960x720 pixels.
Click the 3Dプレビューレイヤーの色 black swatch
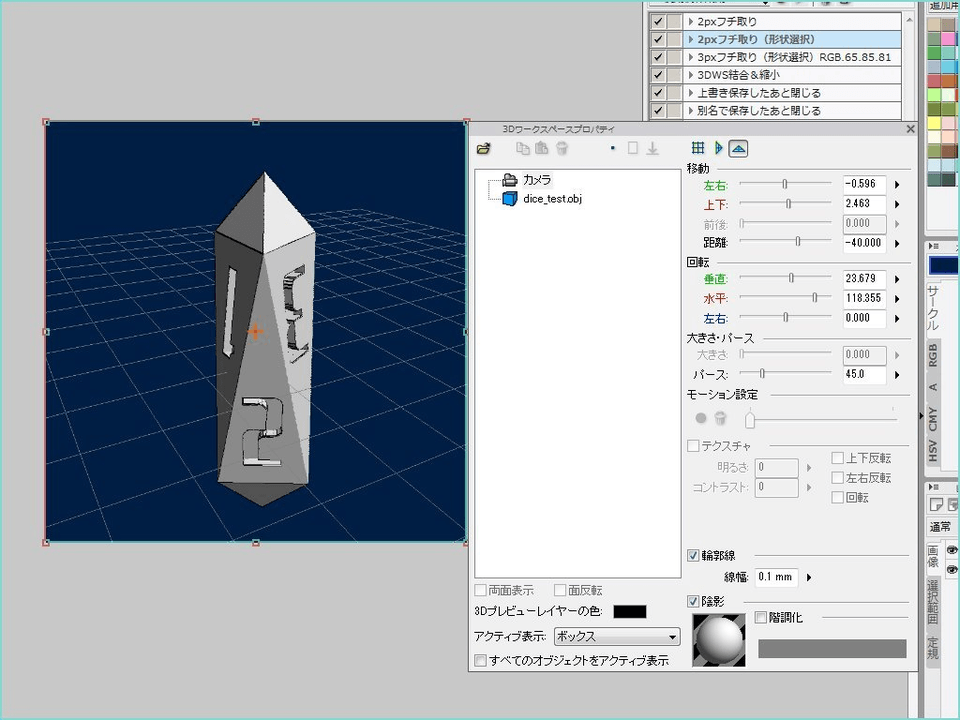629,612
